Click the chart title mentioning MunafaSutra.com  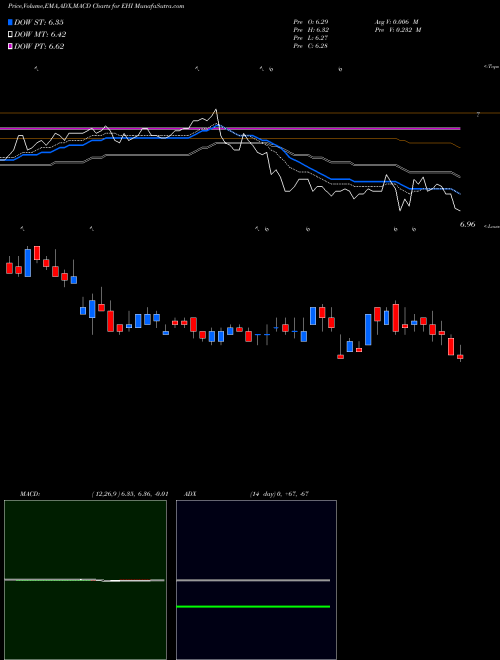click(x=96, y=7)
